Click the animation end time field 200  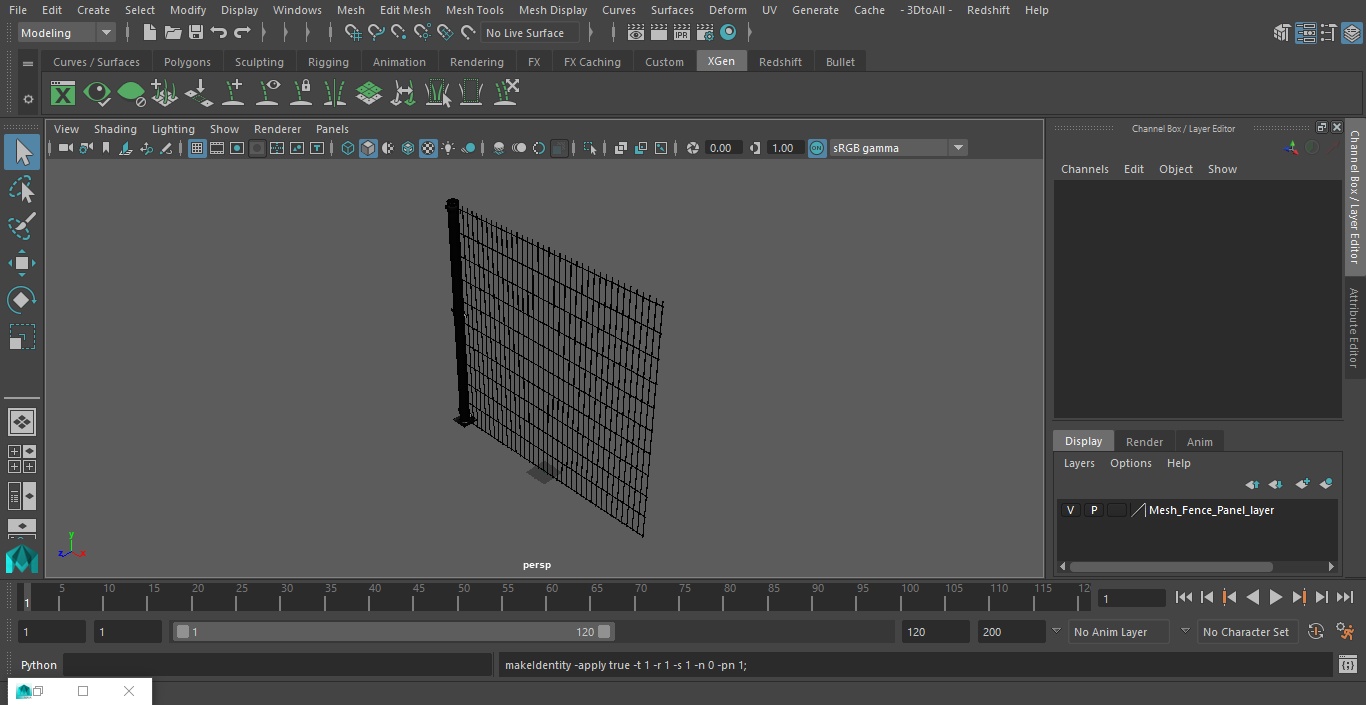1012,632
